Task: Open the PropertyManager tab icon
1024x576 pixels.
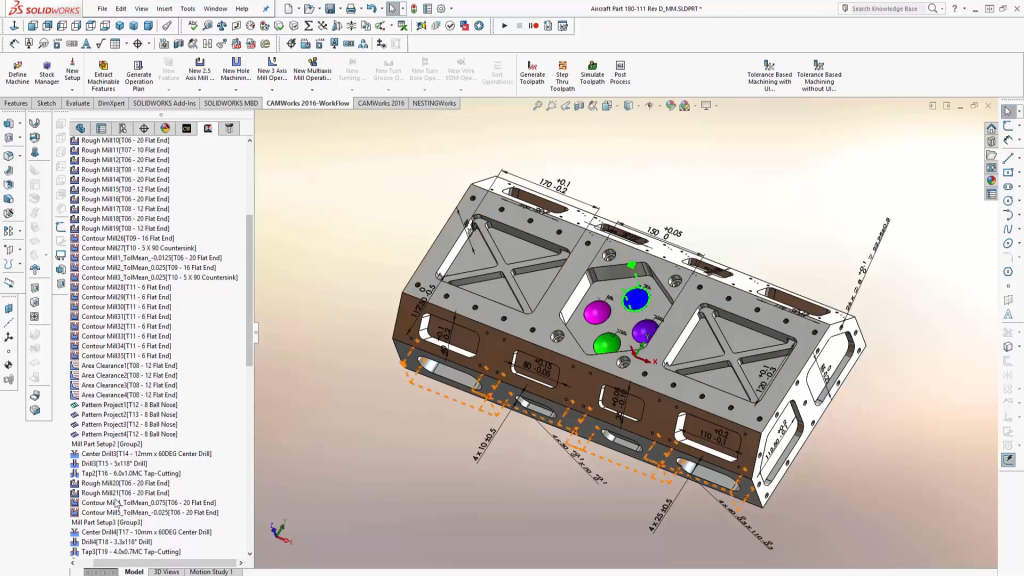Action: point(101,129)
